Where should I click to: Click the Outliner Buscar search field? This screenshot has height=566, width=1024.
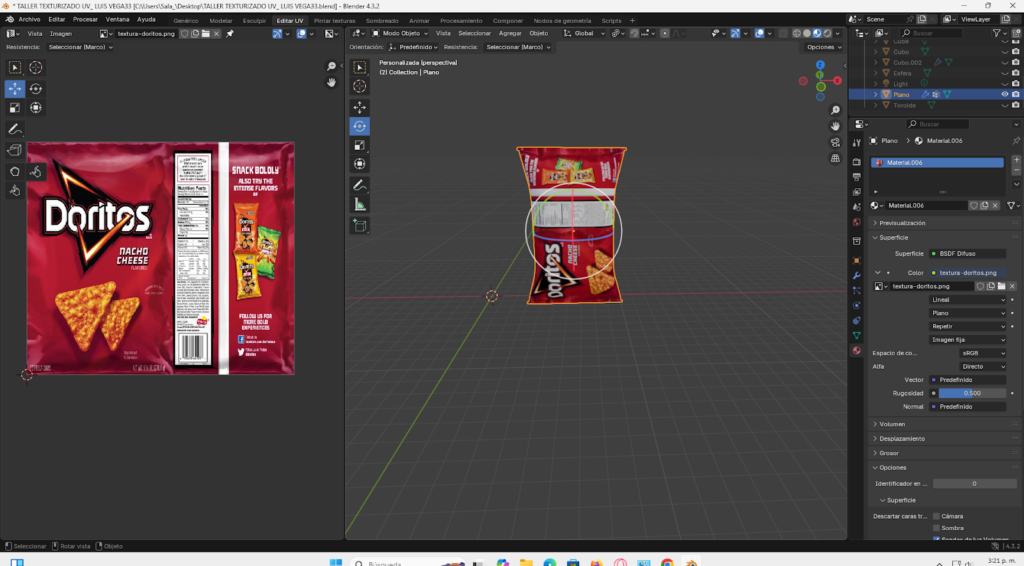pos(932,33)
